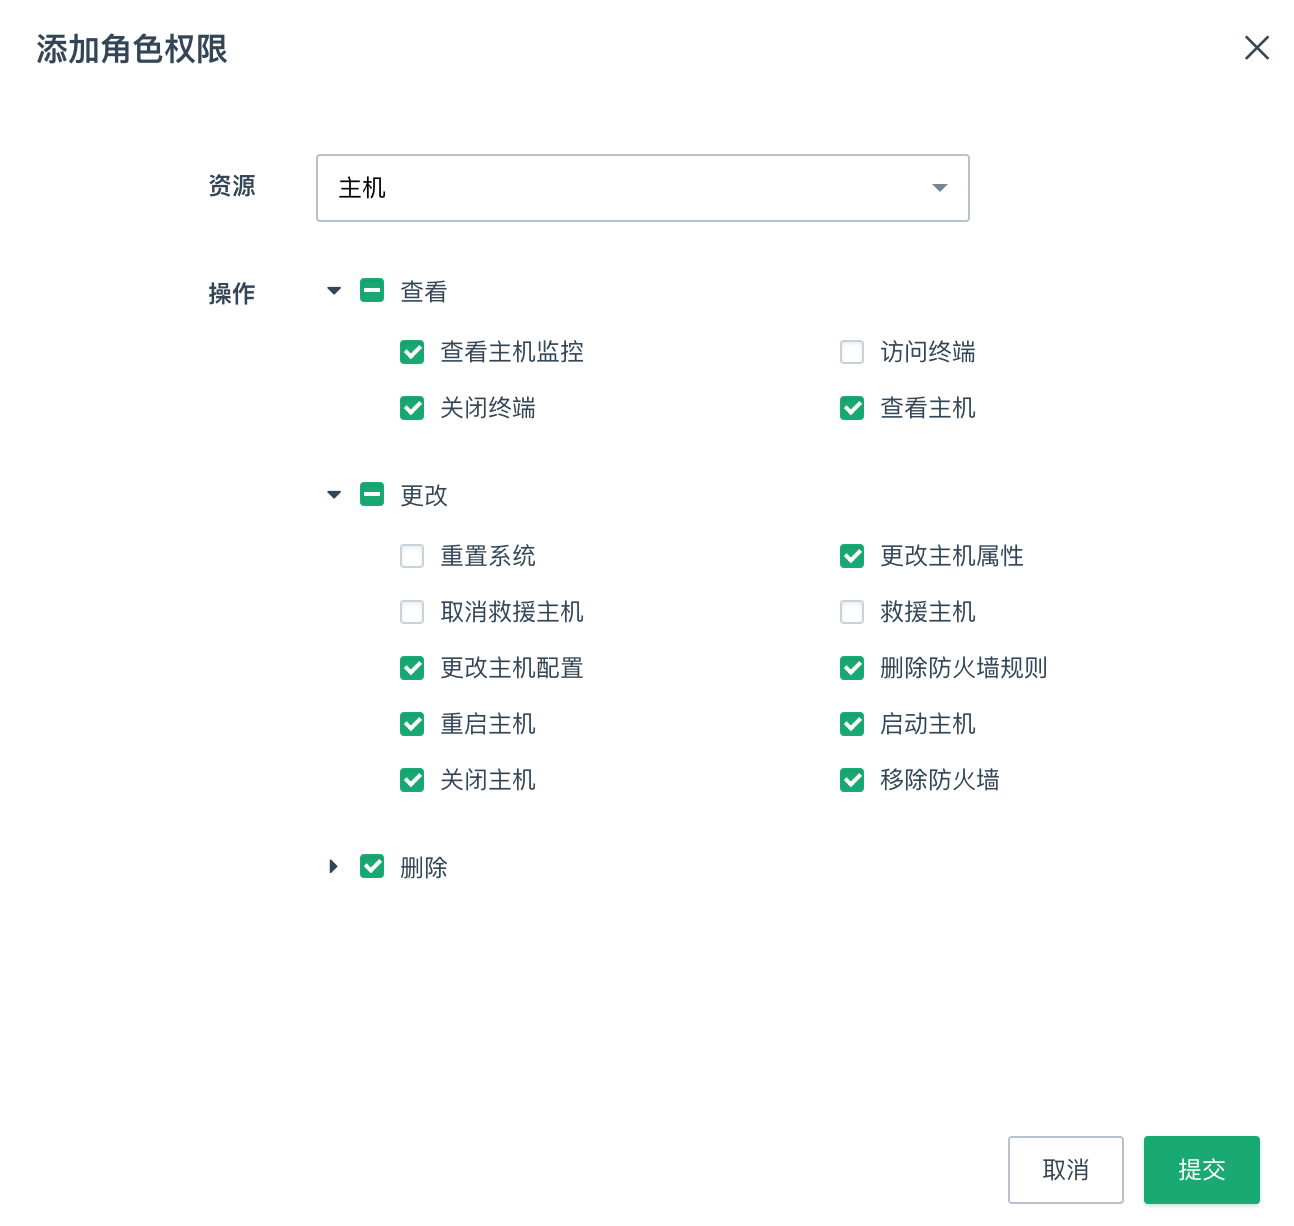The width and height of the screenshot is (1294, 1226).
Task: Open the 资源 dropdown showing 主机
Action: coord(642,188)
